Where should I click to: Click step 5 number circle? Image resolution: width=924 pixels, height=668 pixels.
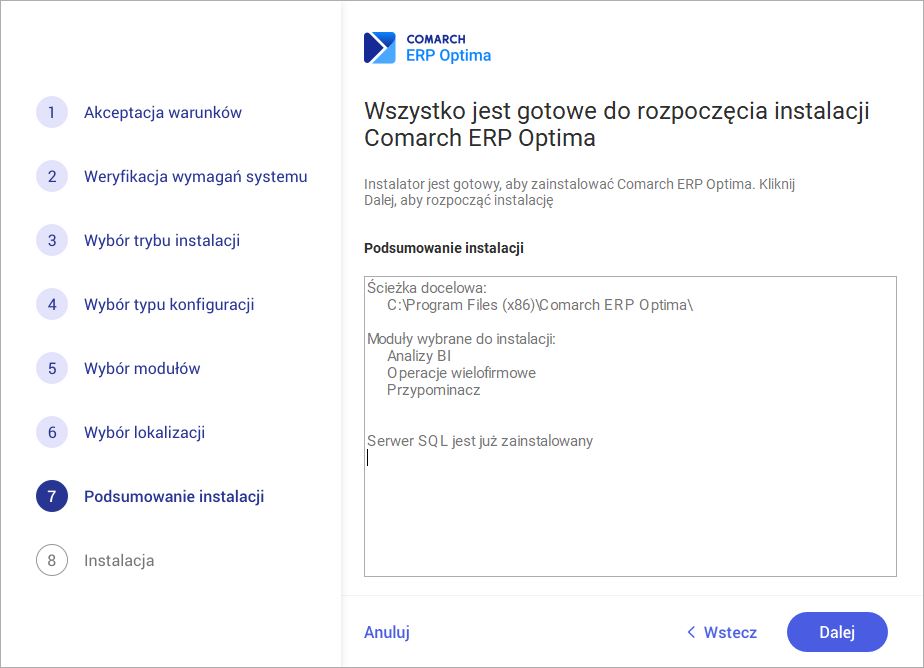tap(52, 368)
